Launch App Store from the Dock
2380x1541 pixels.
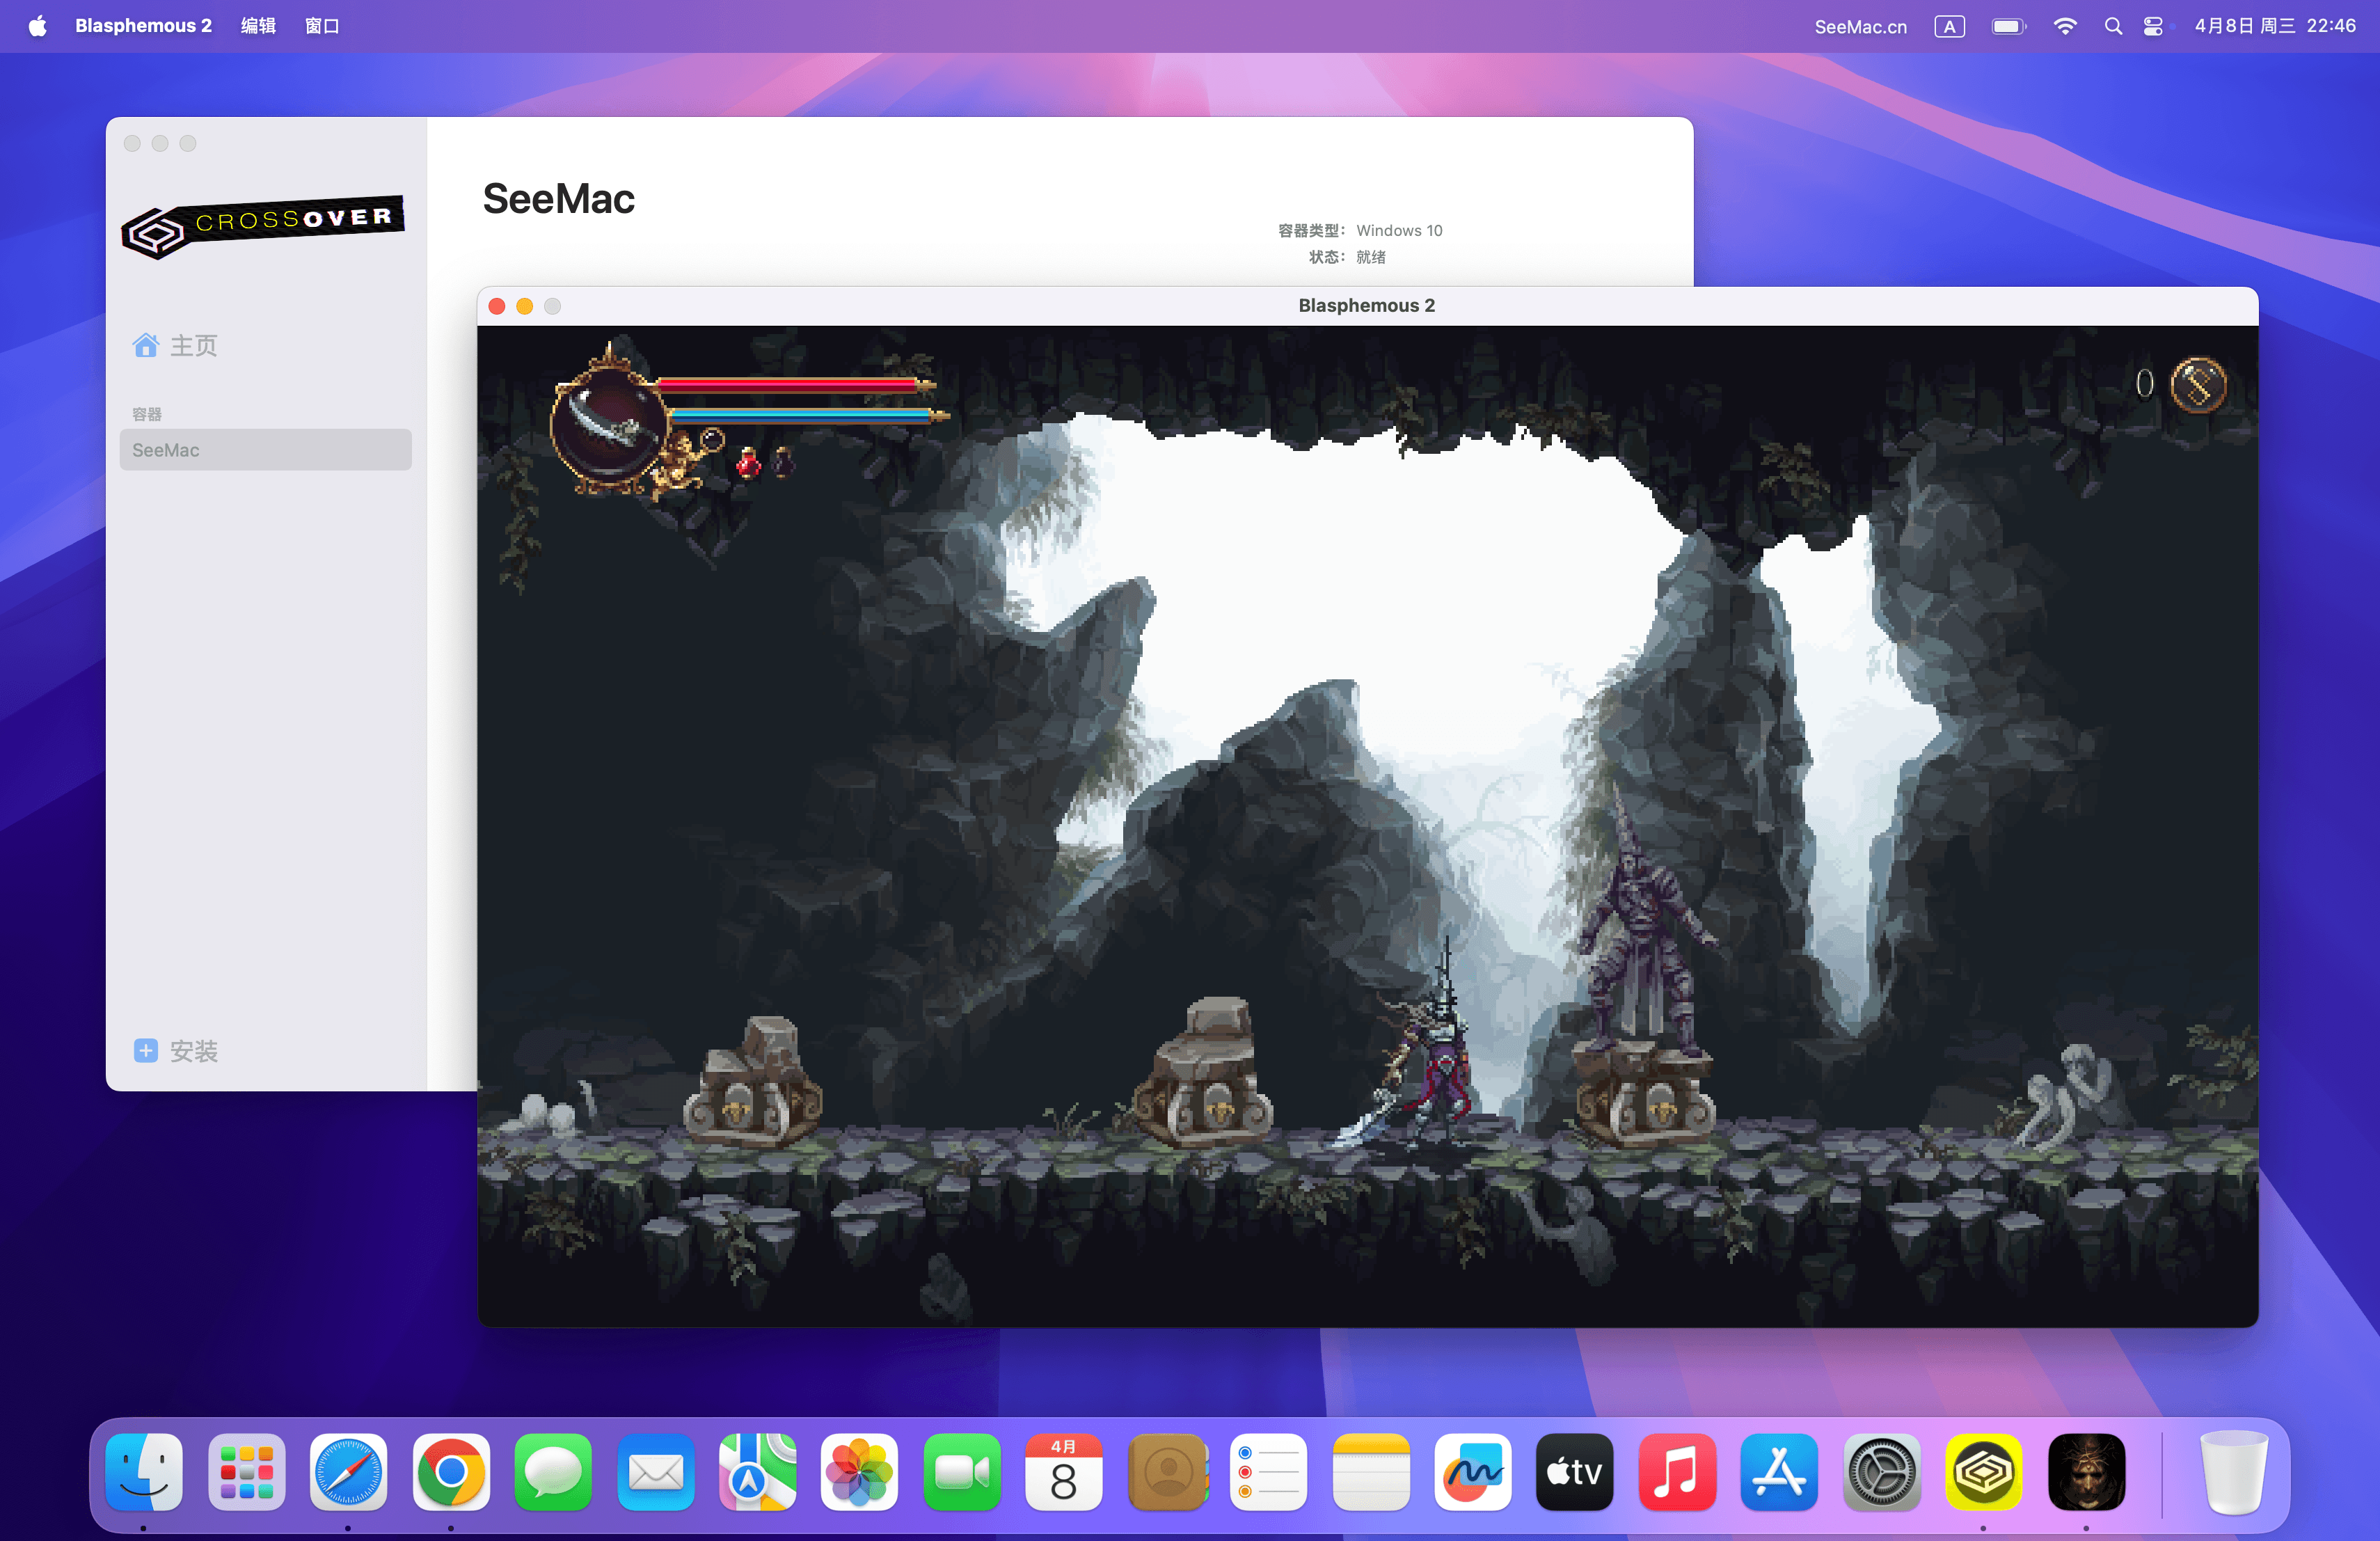(x=1779, y=1471)
